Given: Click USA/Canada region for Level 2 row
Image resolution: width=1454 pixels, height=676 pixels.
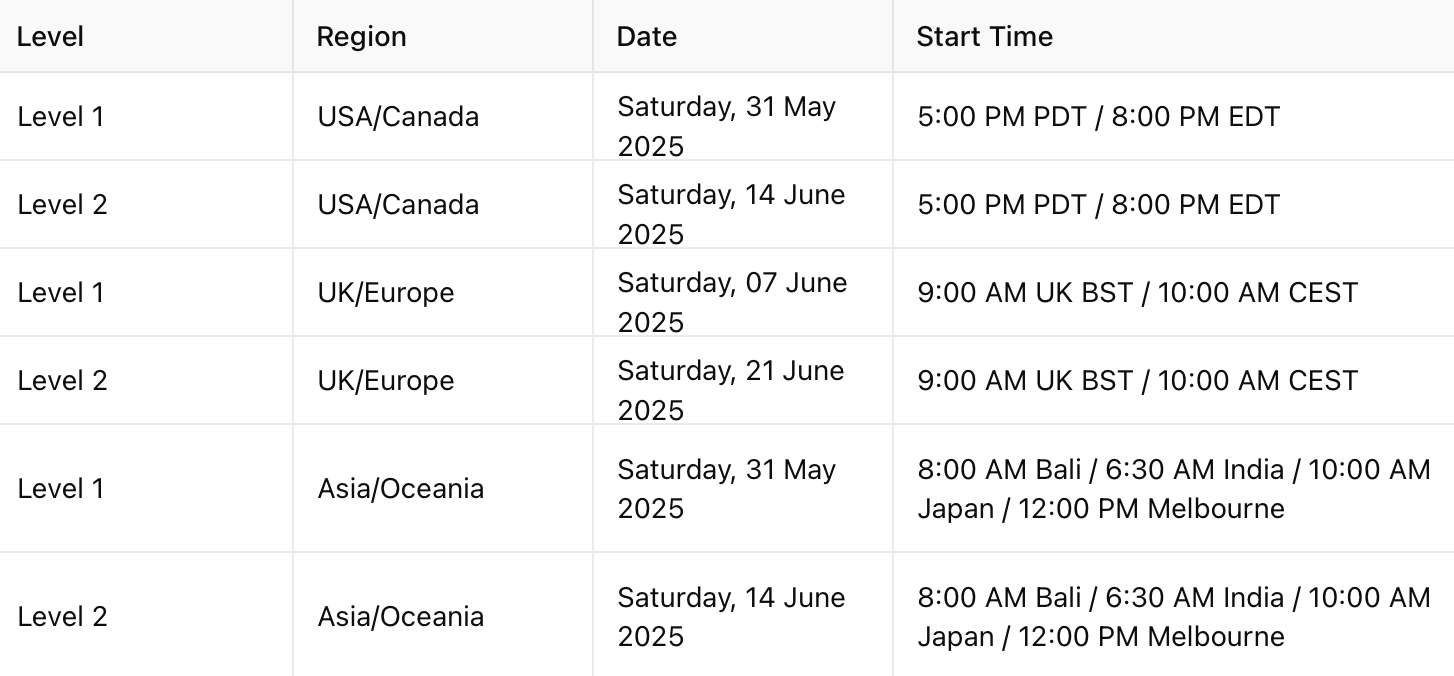Looking at the screenshot, I should [x=398, y=205].
